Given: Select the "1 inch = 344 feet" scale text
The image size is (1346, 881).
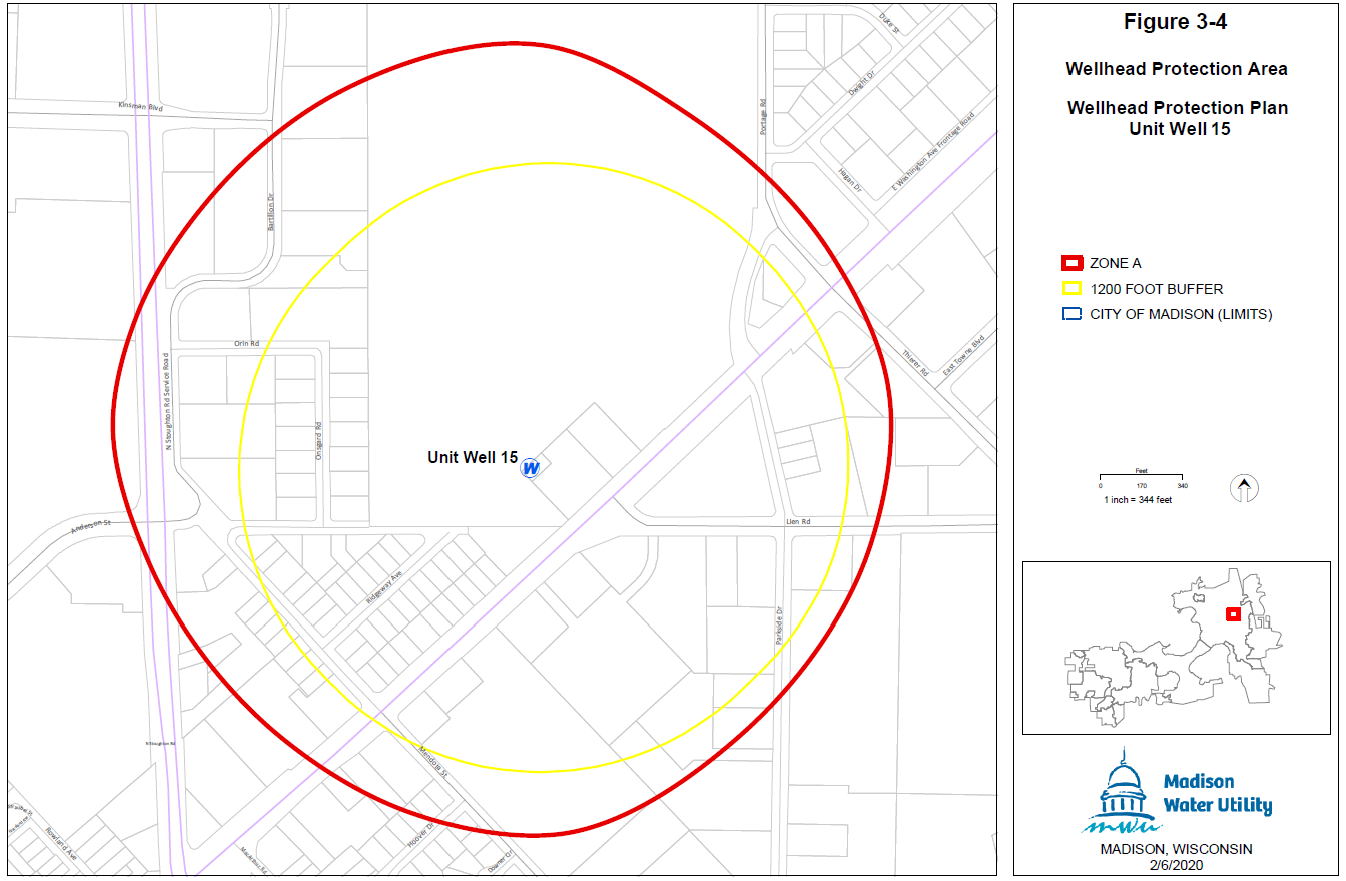Looking at the screenshot, I should (1138, 500).
